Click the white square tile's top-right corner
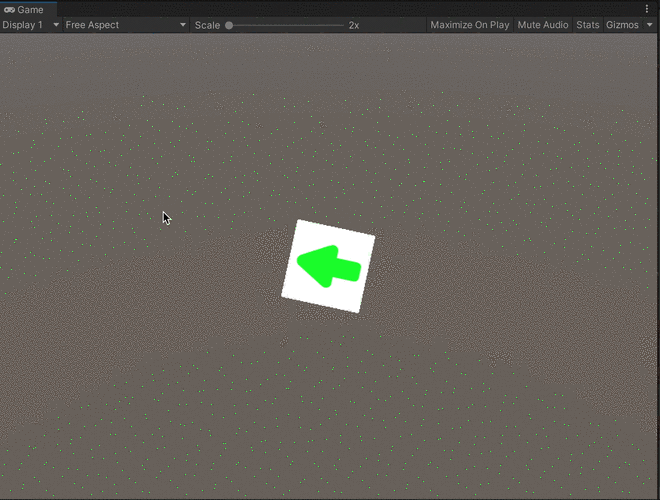Image resolution: width=660 pixels, height=500 pixels. (371, 238)
